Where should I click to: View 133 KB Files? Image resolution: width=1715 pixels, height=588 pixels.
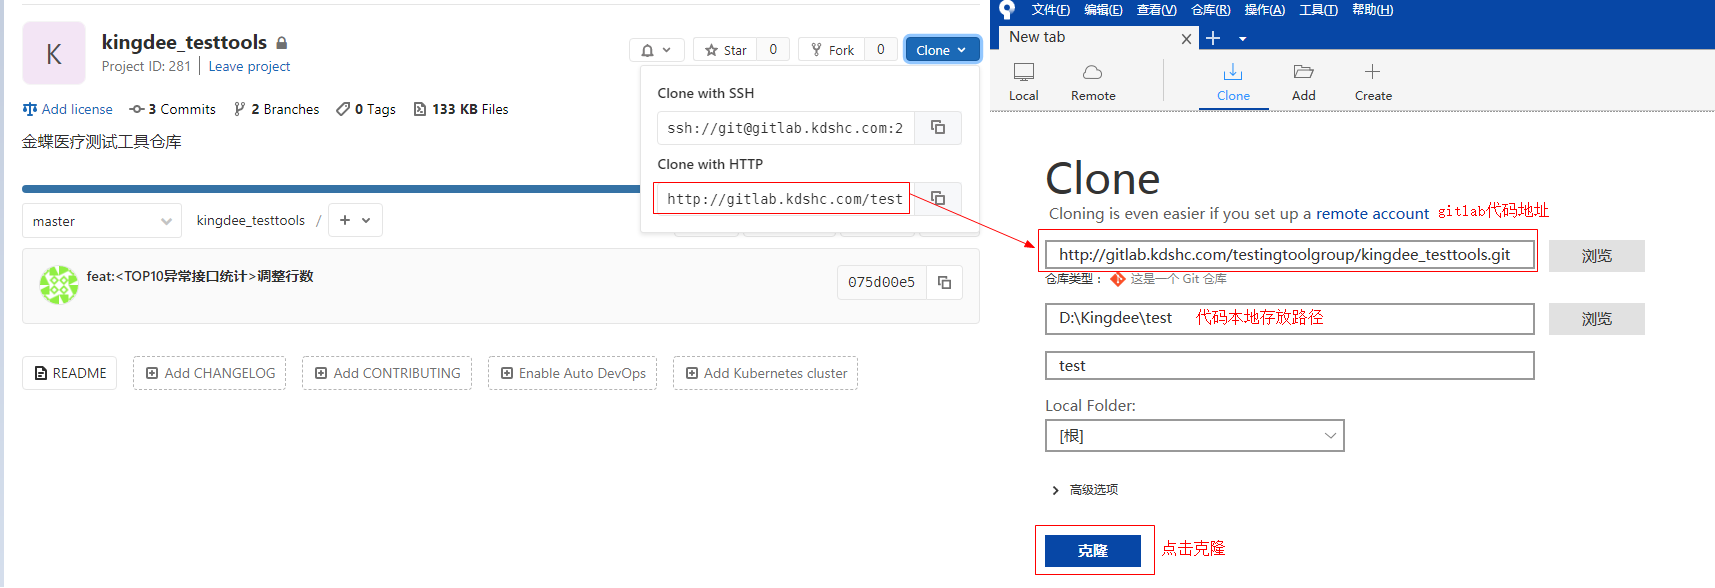[461, 109]
